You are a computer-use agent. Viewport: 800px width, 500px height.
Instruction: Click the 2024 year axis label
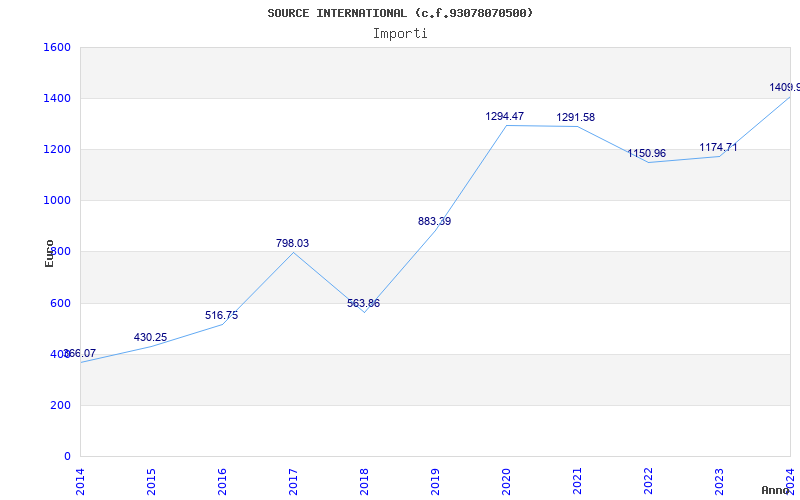tap(791, 479)
